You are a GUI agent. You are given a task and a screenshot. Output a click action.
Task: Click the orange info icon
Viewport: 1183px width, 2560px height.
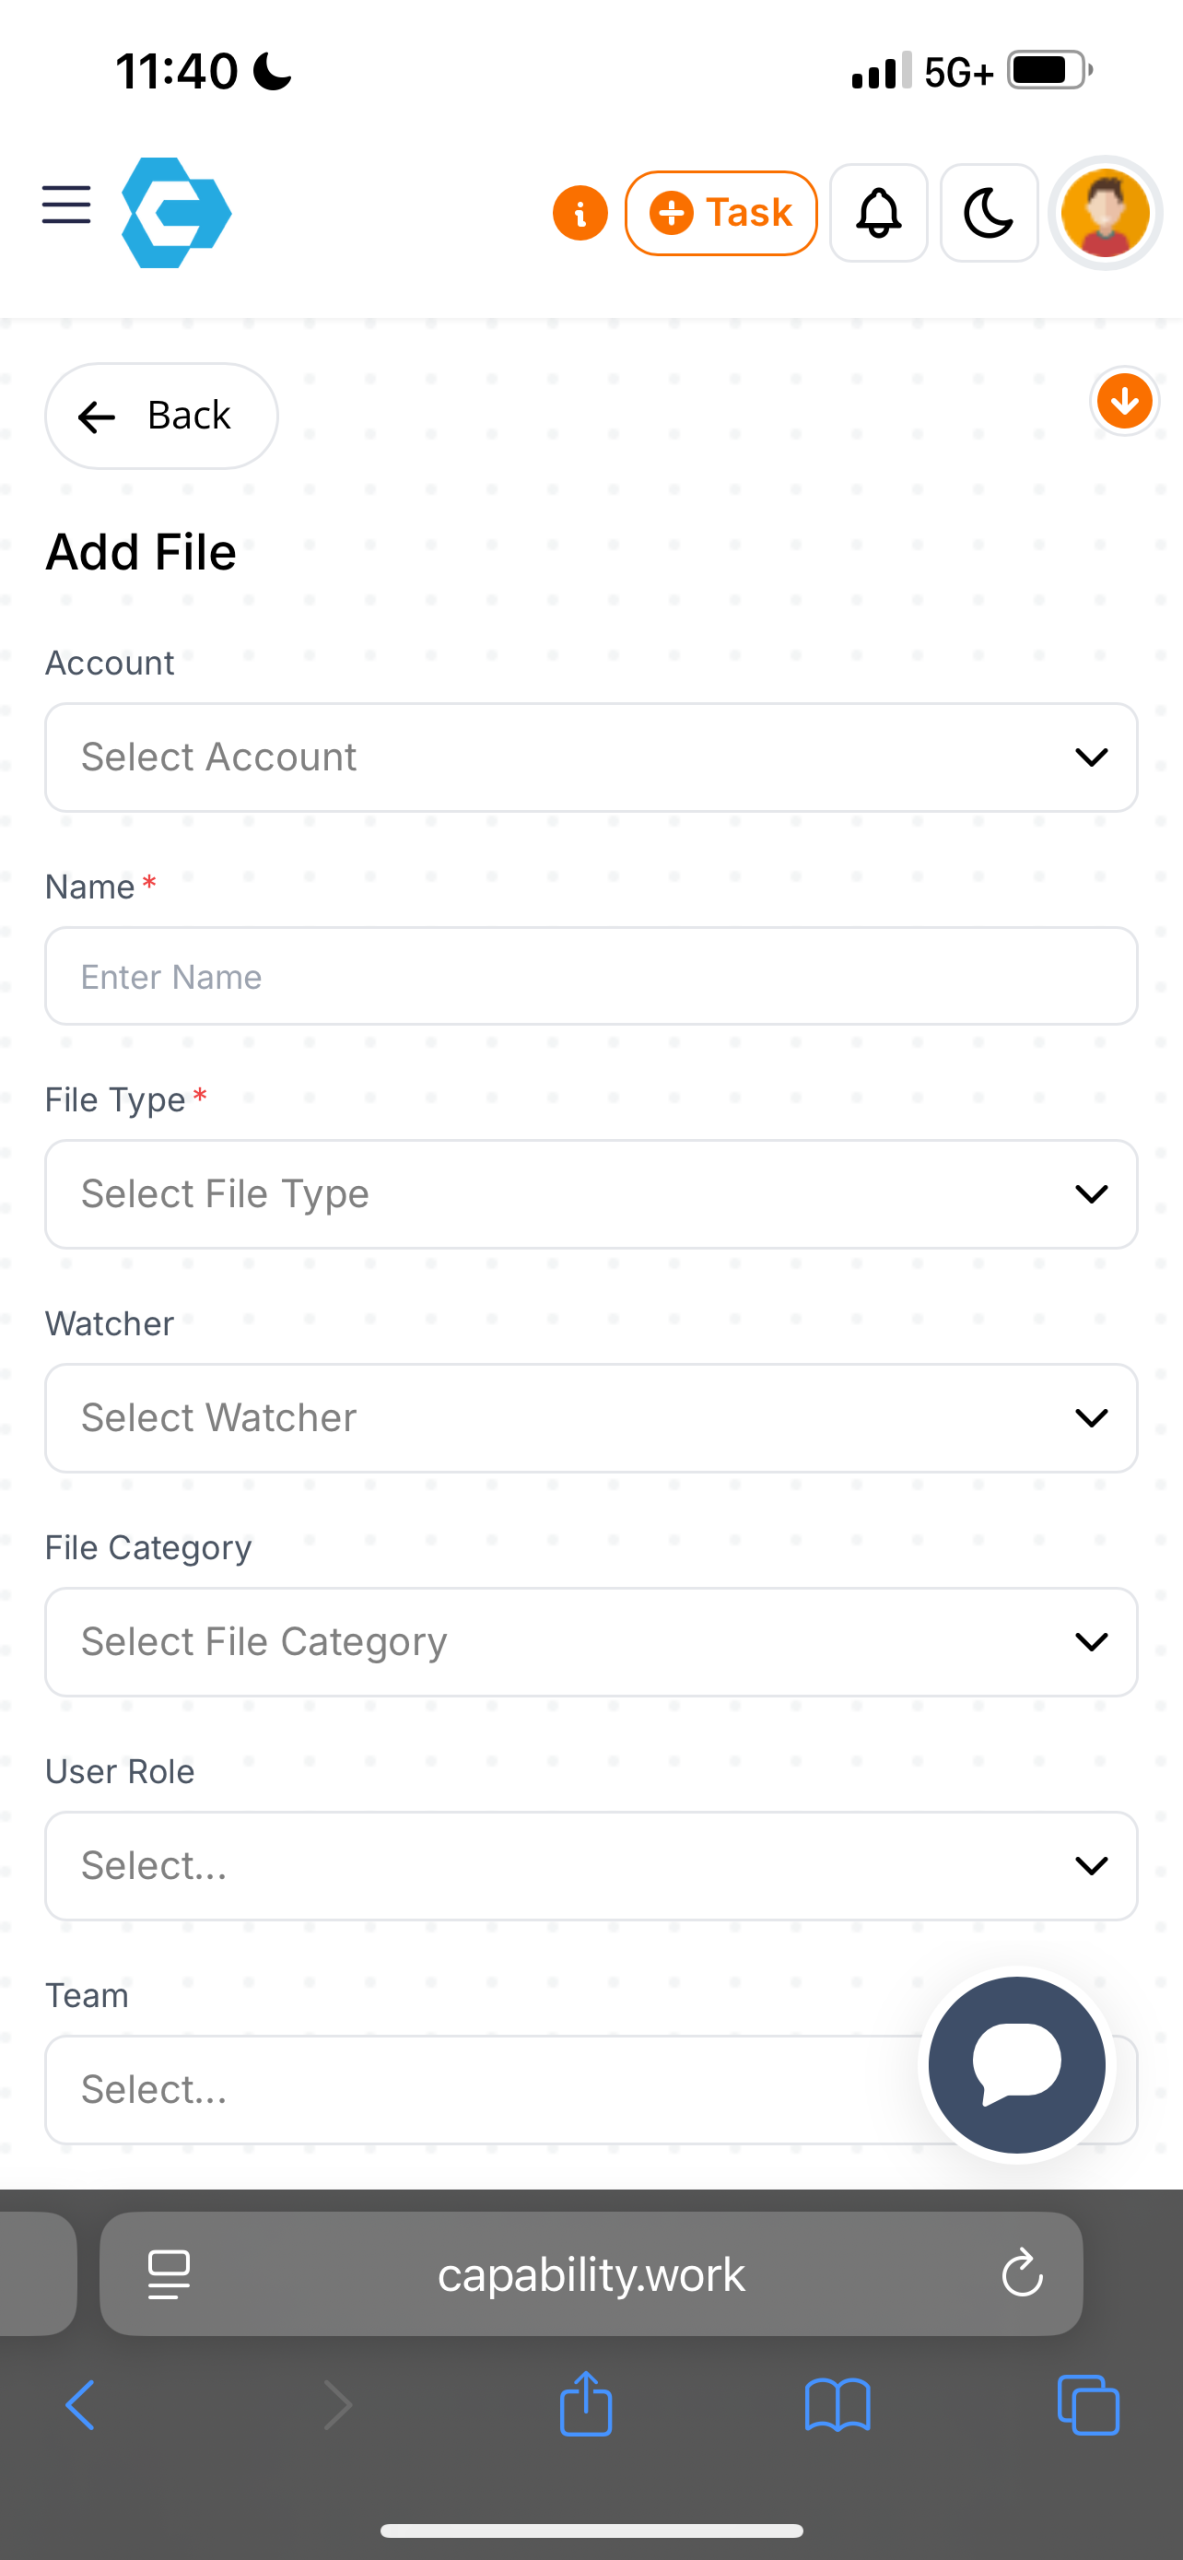pyautogui.click(x=580, y=213)
